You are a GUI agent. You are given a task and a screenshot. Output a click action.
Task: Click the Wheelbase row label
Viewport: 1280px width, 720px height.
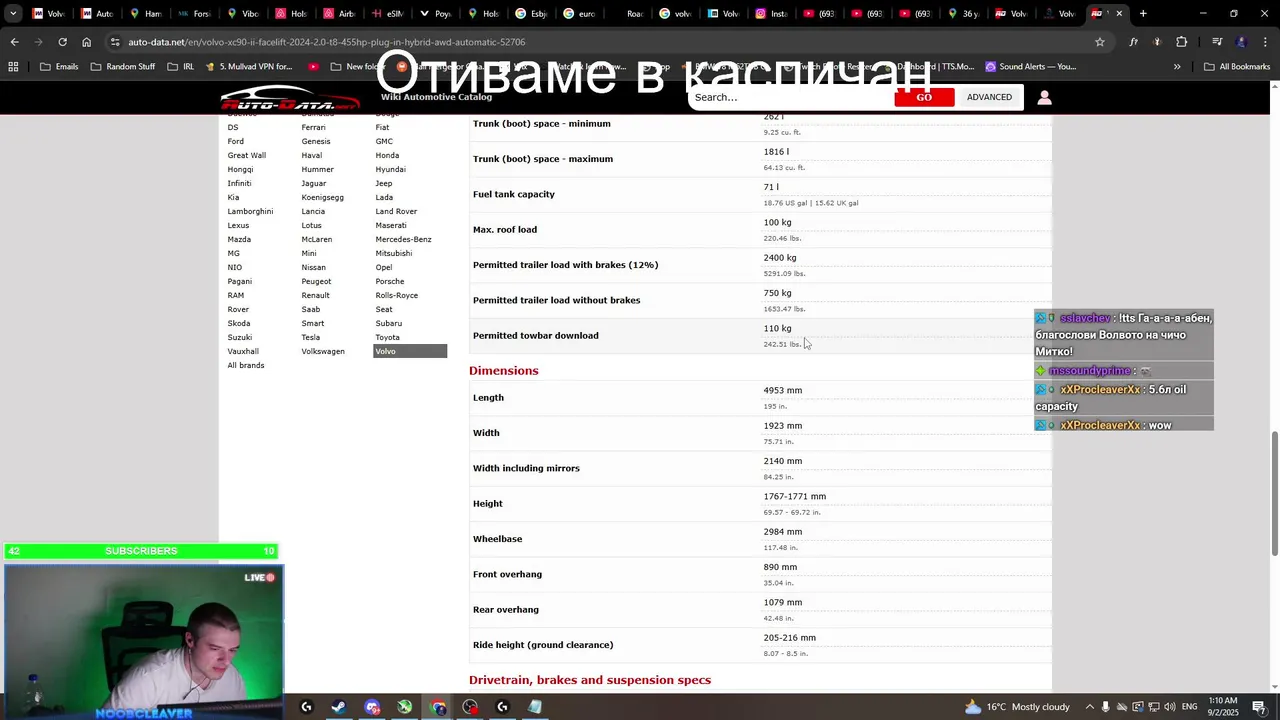tap(497, 539)
